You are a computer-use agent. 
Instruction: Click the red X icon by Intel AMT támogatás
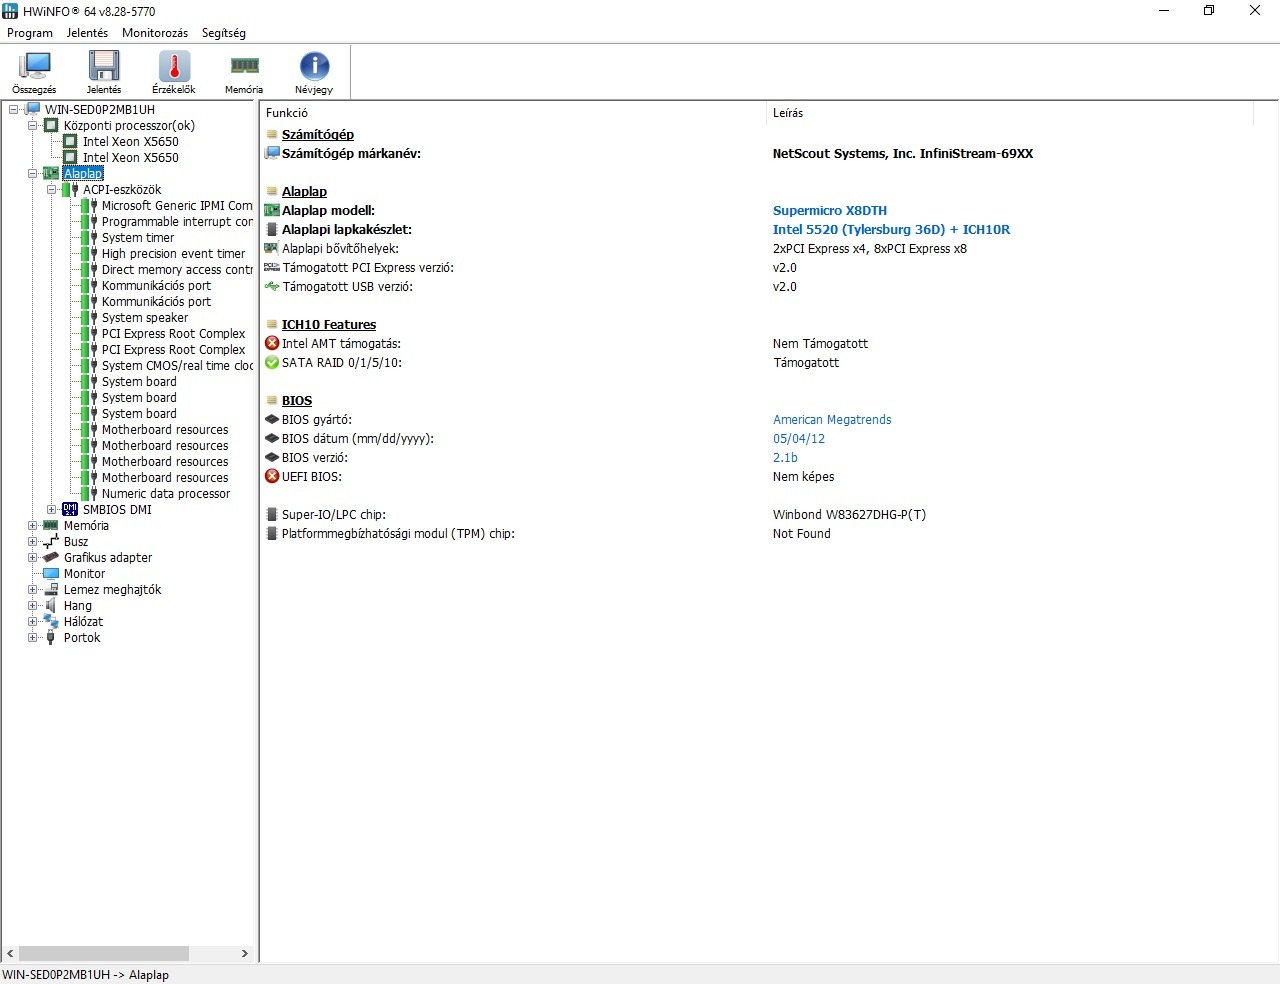(x=272, y=343)
